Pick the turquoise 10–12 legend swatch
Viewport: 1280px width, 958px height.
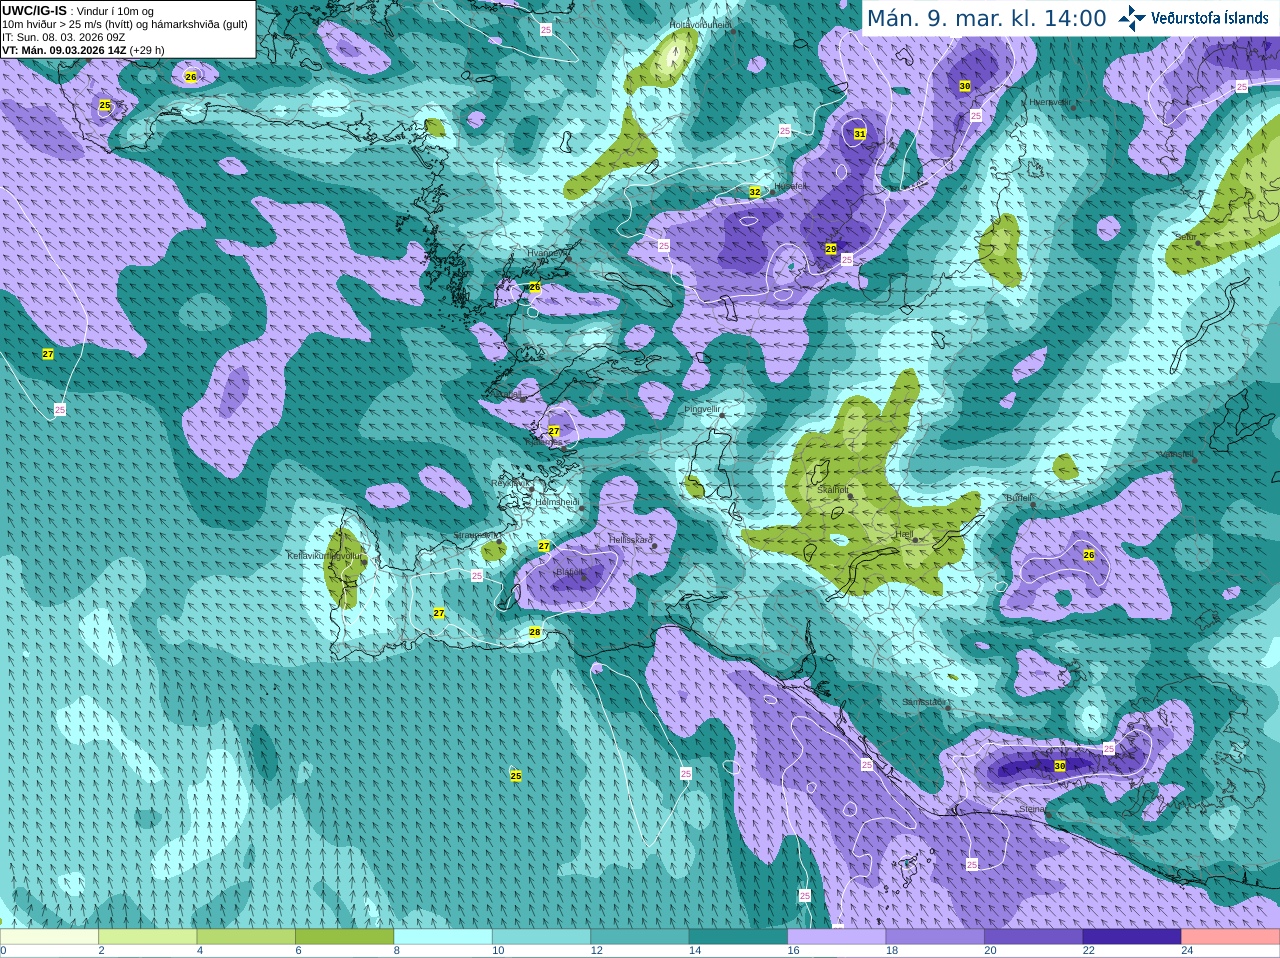tap(541, 936)
